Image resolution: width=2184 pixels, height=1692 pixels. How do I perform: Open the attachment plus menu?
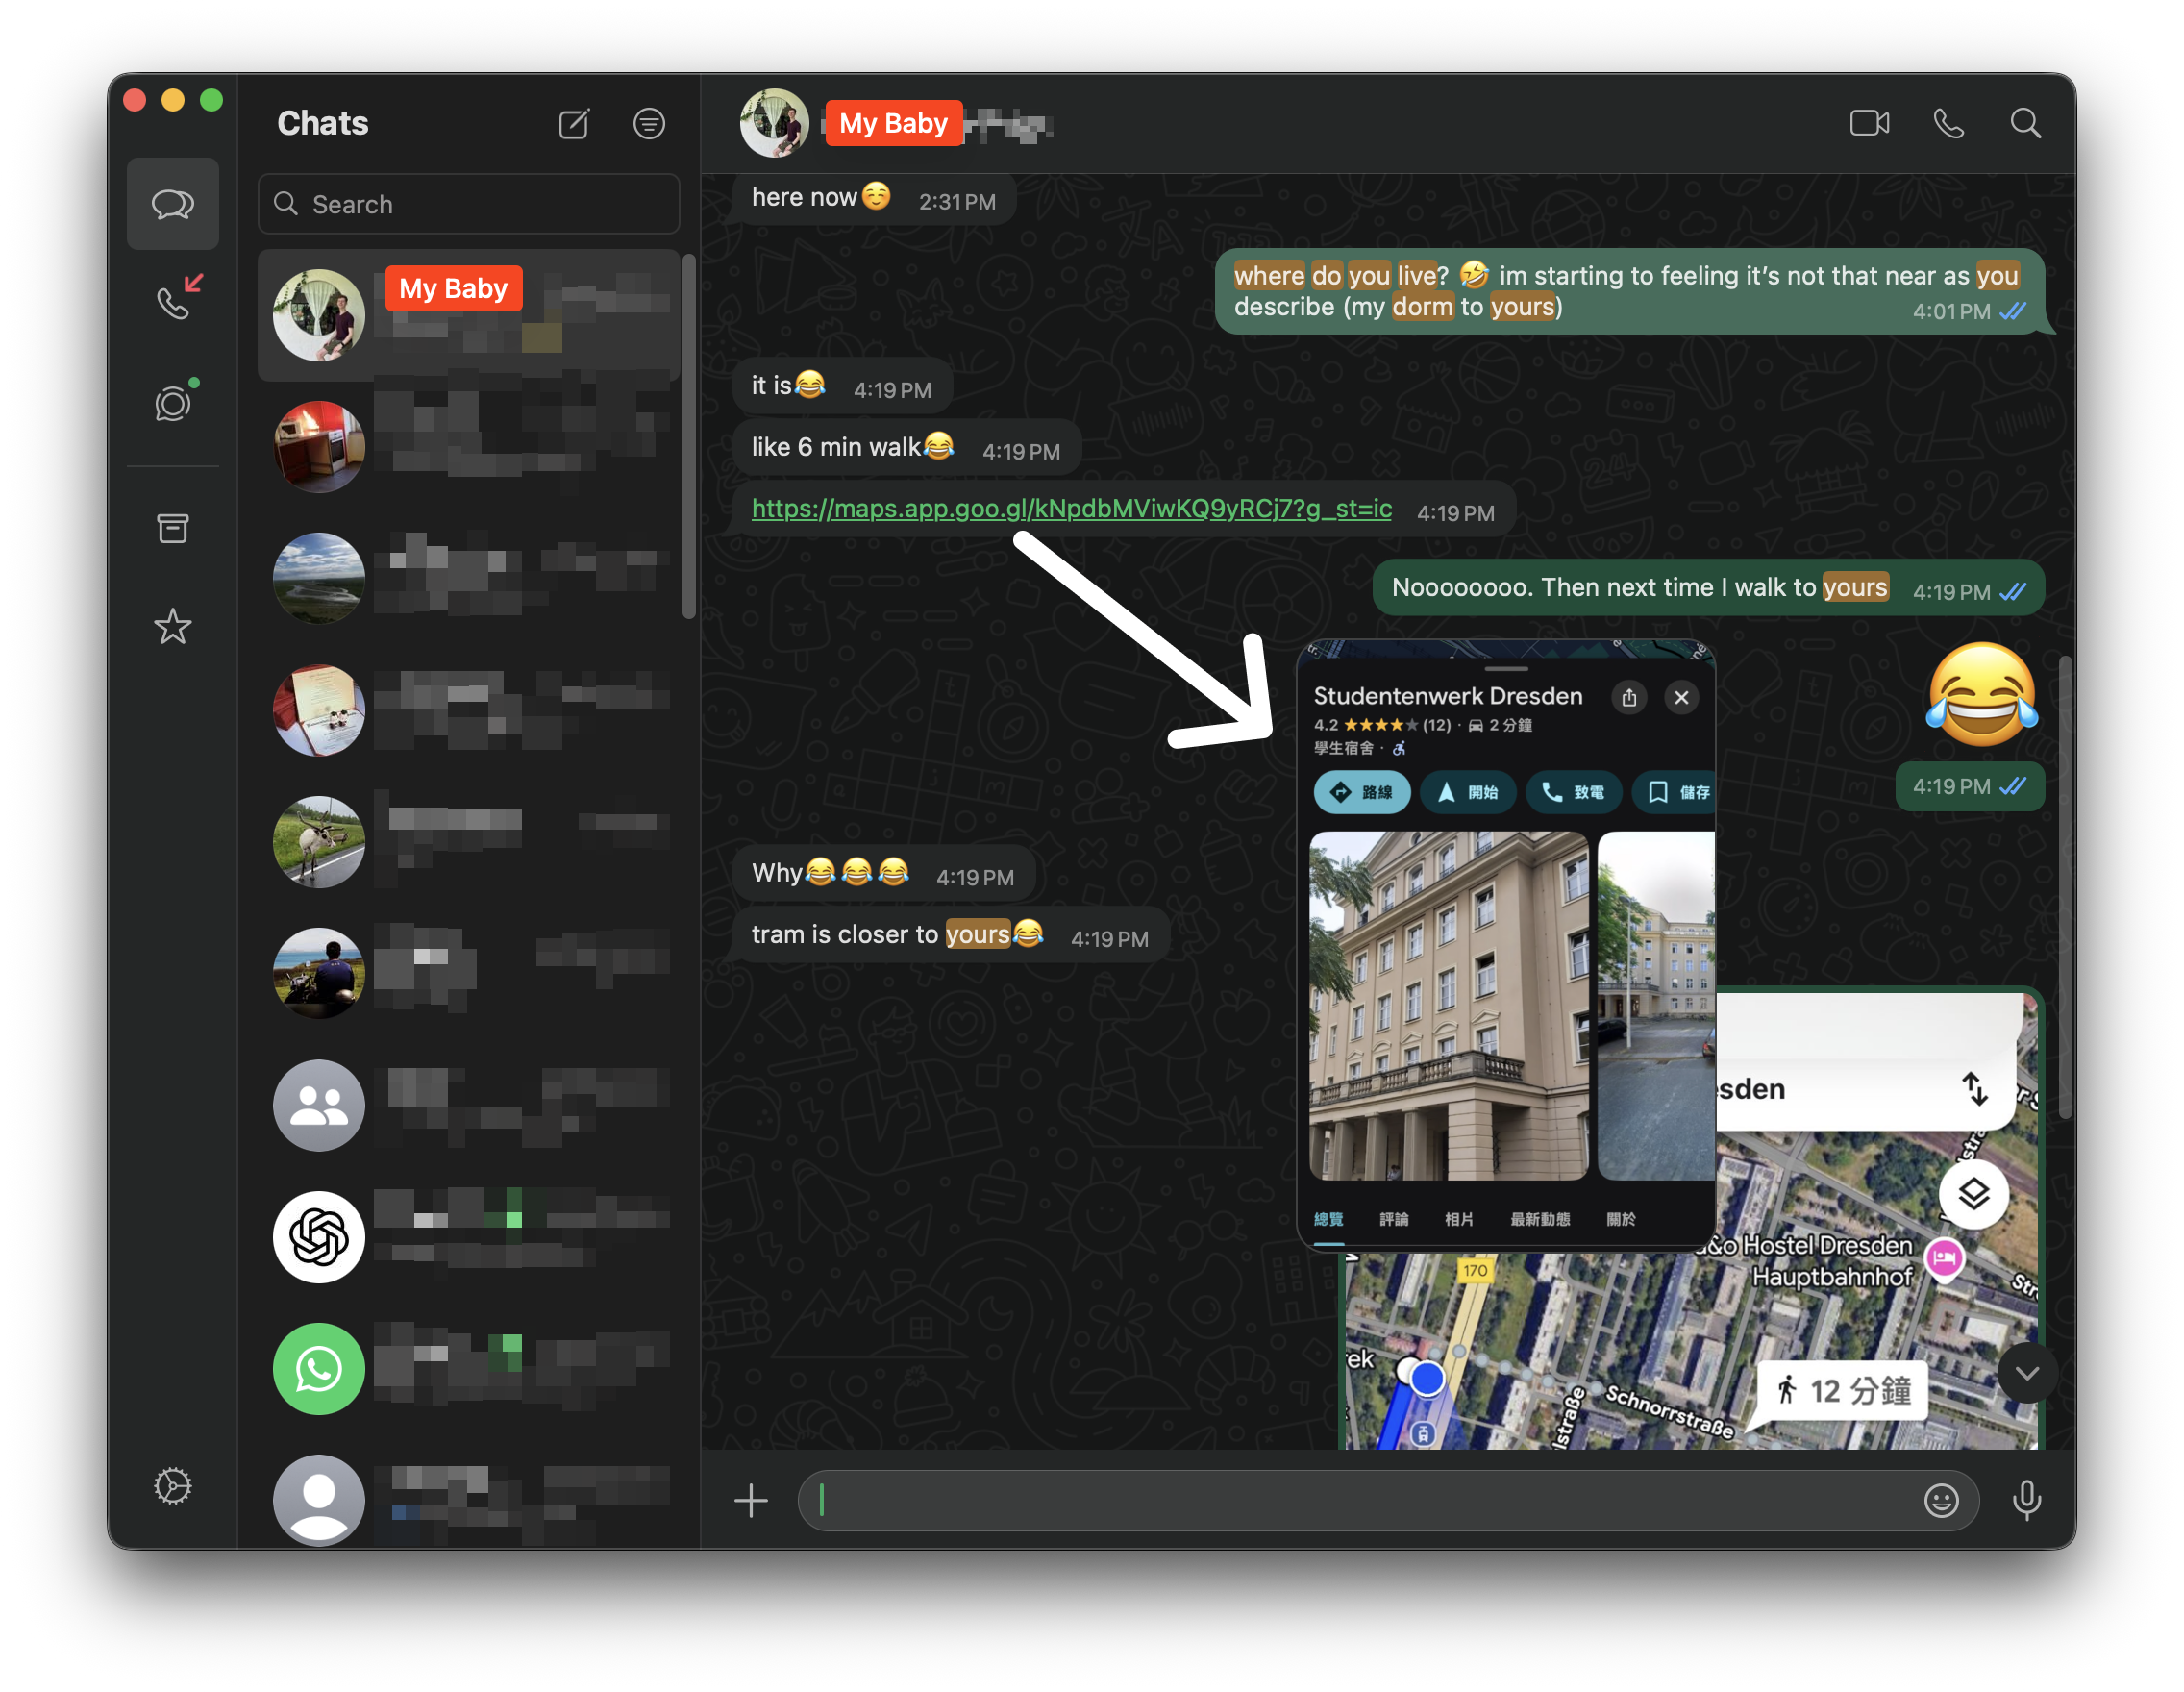coord(751,1500)
